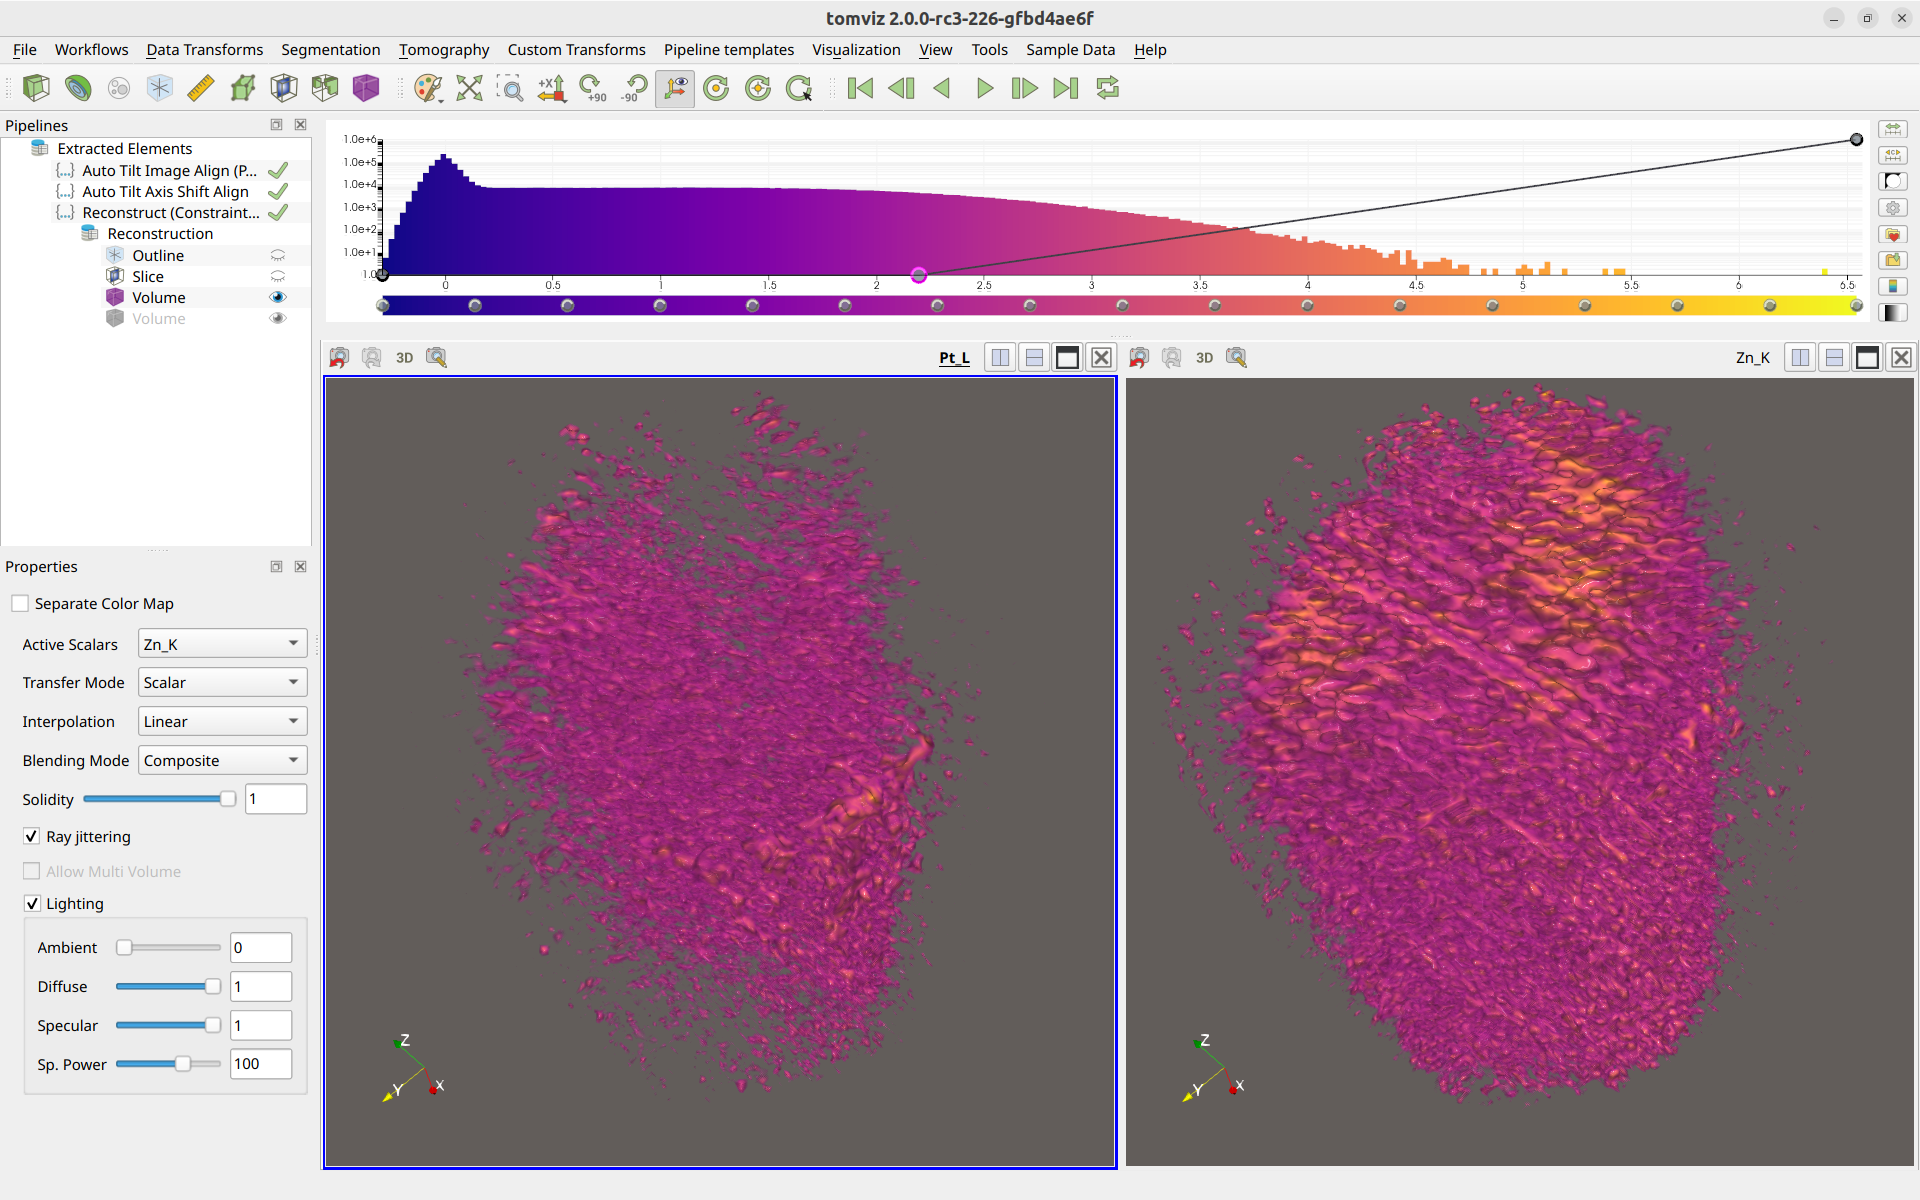Viewport: 1920px width, 1200px height.
Task: Adjust the Ambient lighting slider
Action: [x=168, y=947]
